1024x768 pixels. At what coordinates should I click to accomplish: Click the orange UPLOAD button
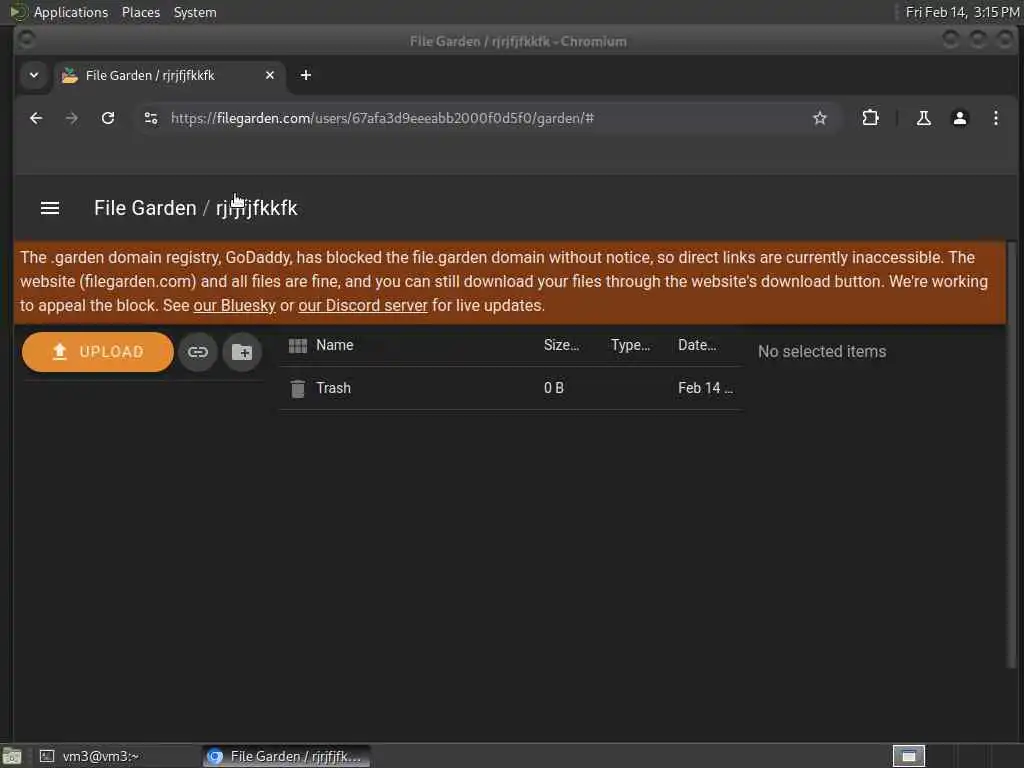(x=97, y=352)
